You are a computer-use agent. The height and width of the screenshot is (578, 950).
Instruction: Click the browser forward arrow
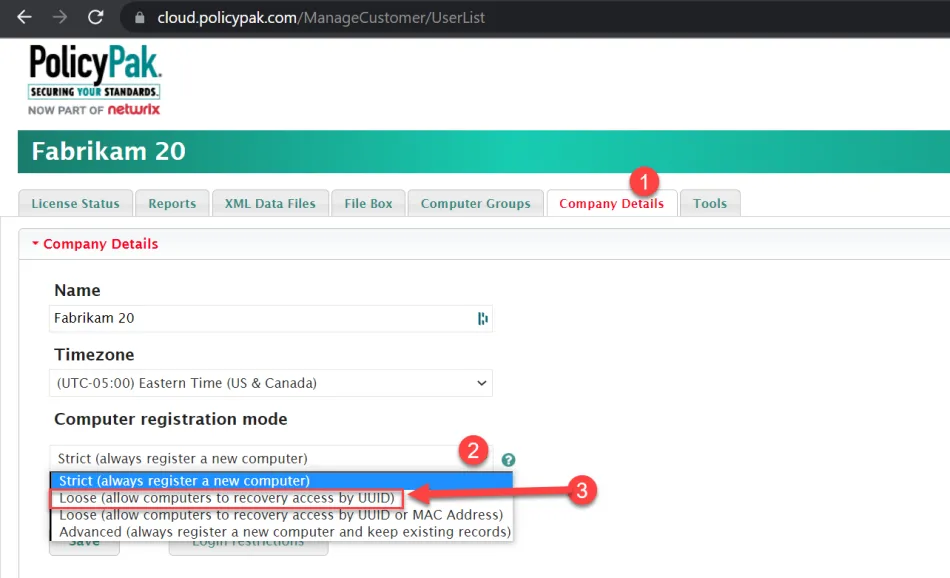tap(60, 17)
